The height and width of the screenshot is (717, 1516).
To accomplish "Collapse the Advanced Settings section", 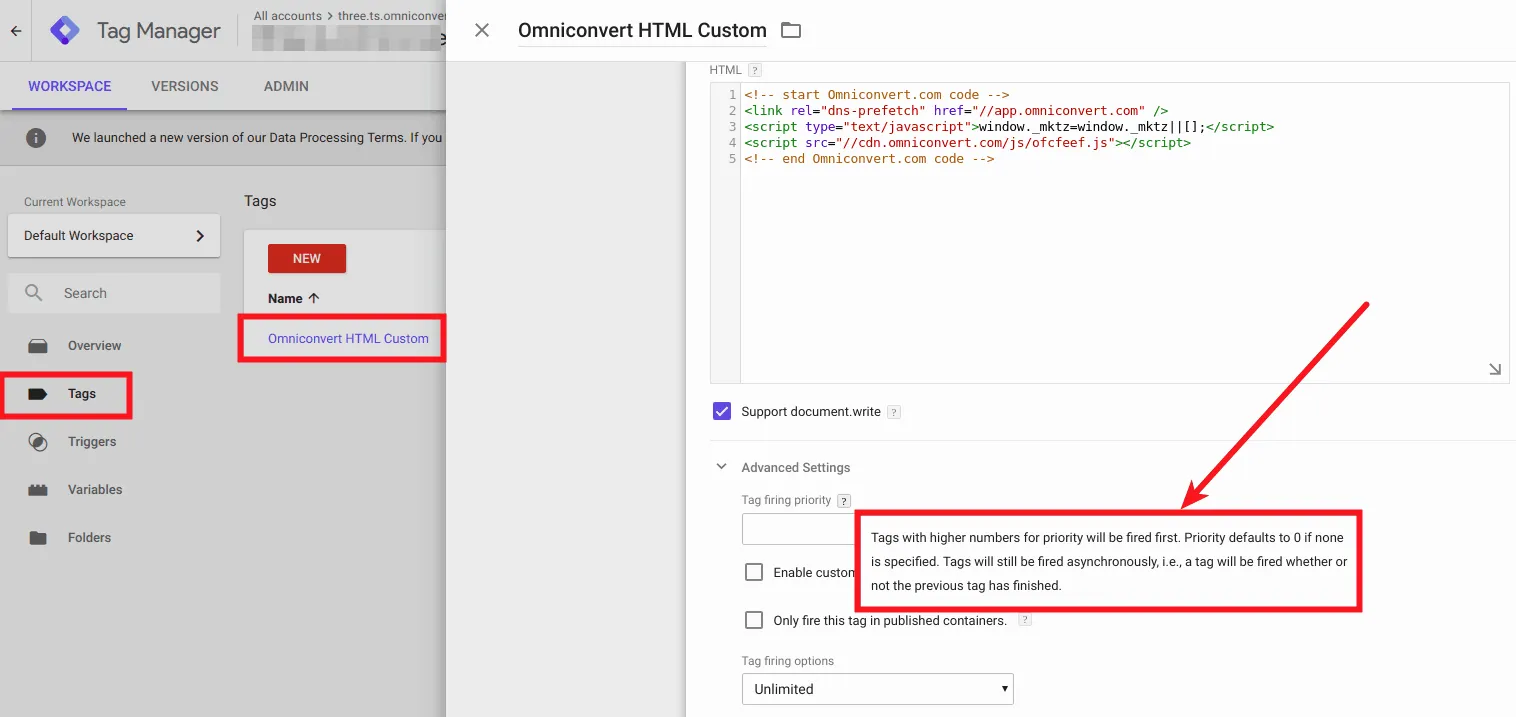I will pos(721,467).
